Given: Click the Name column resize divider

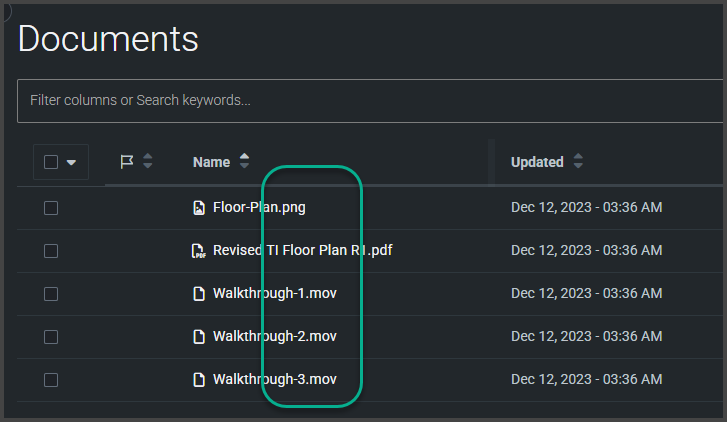Looking at the screenshot, I should (x=491, y=162).
